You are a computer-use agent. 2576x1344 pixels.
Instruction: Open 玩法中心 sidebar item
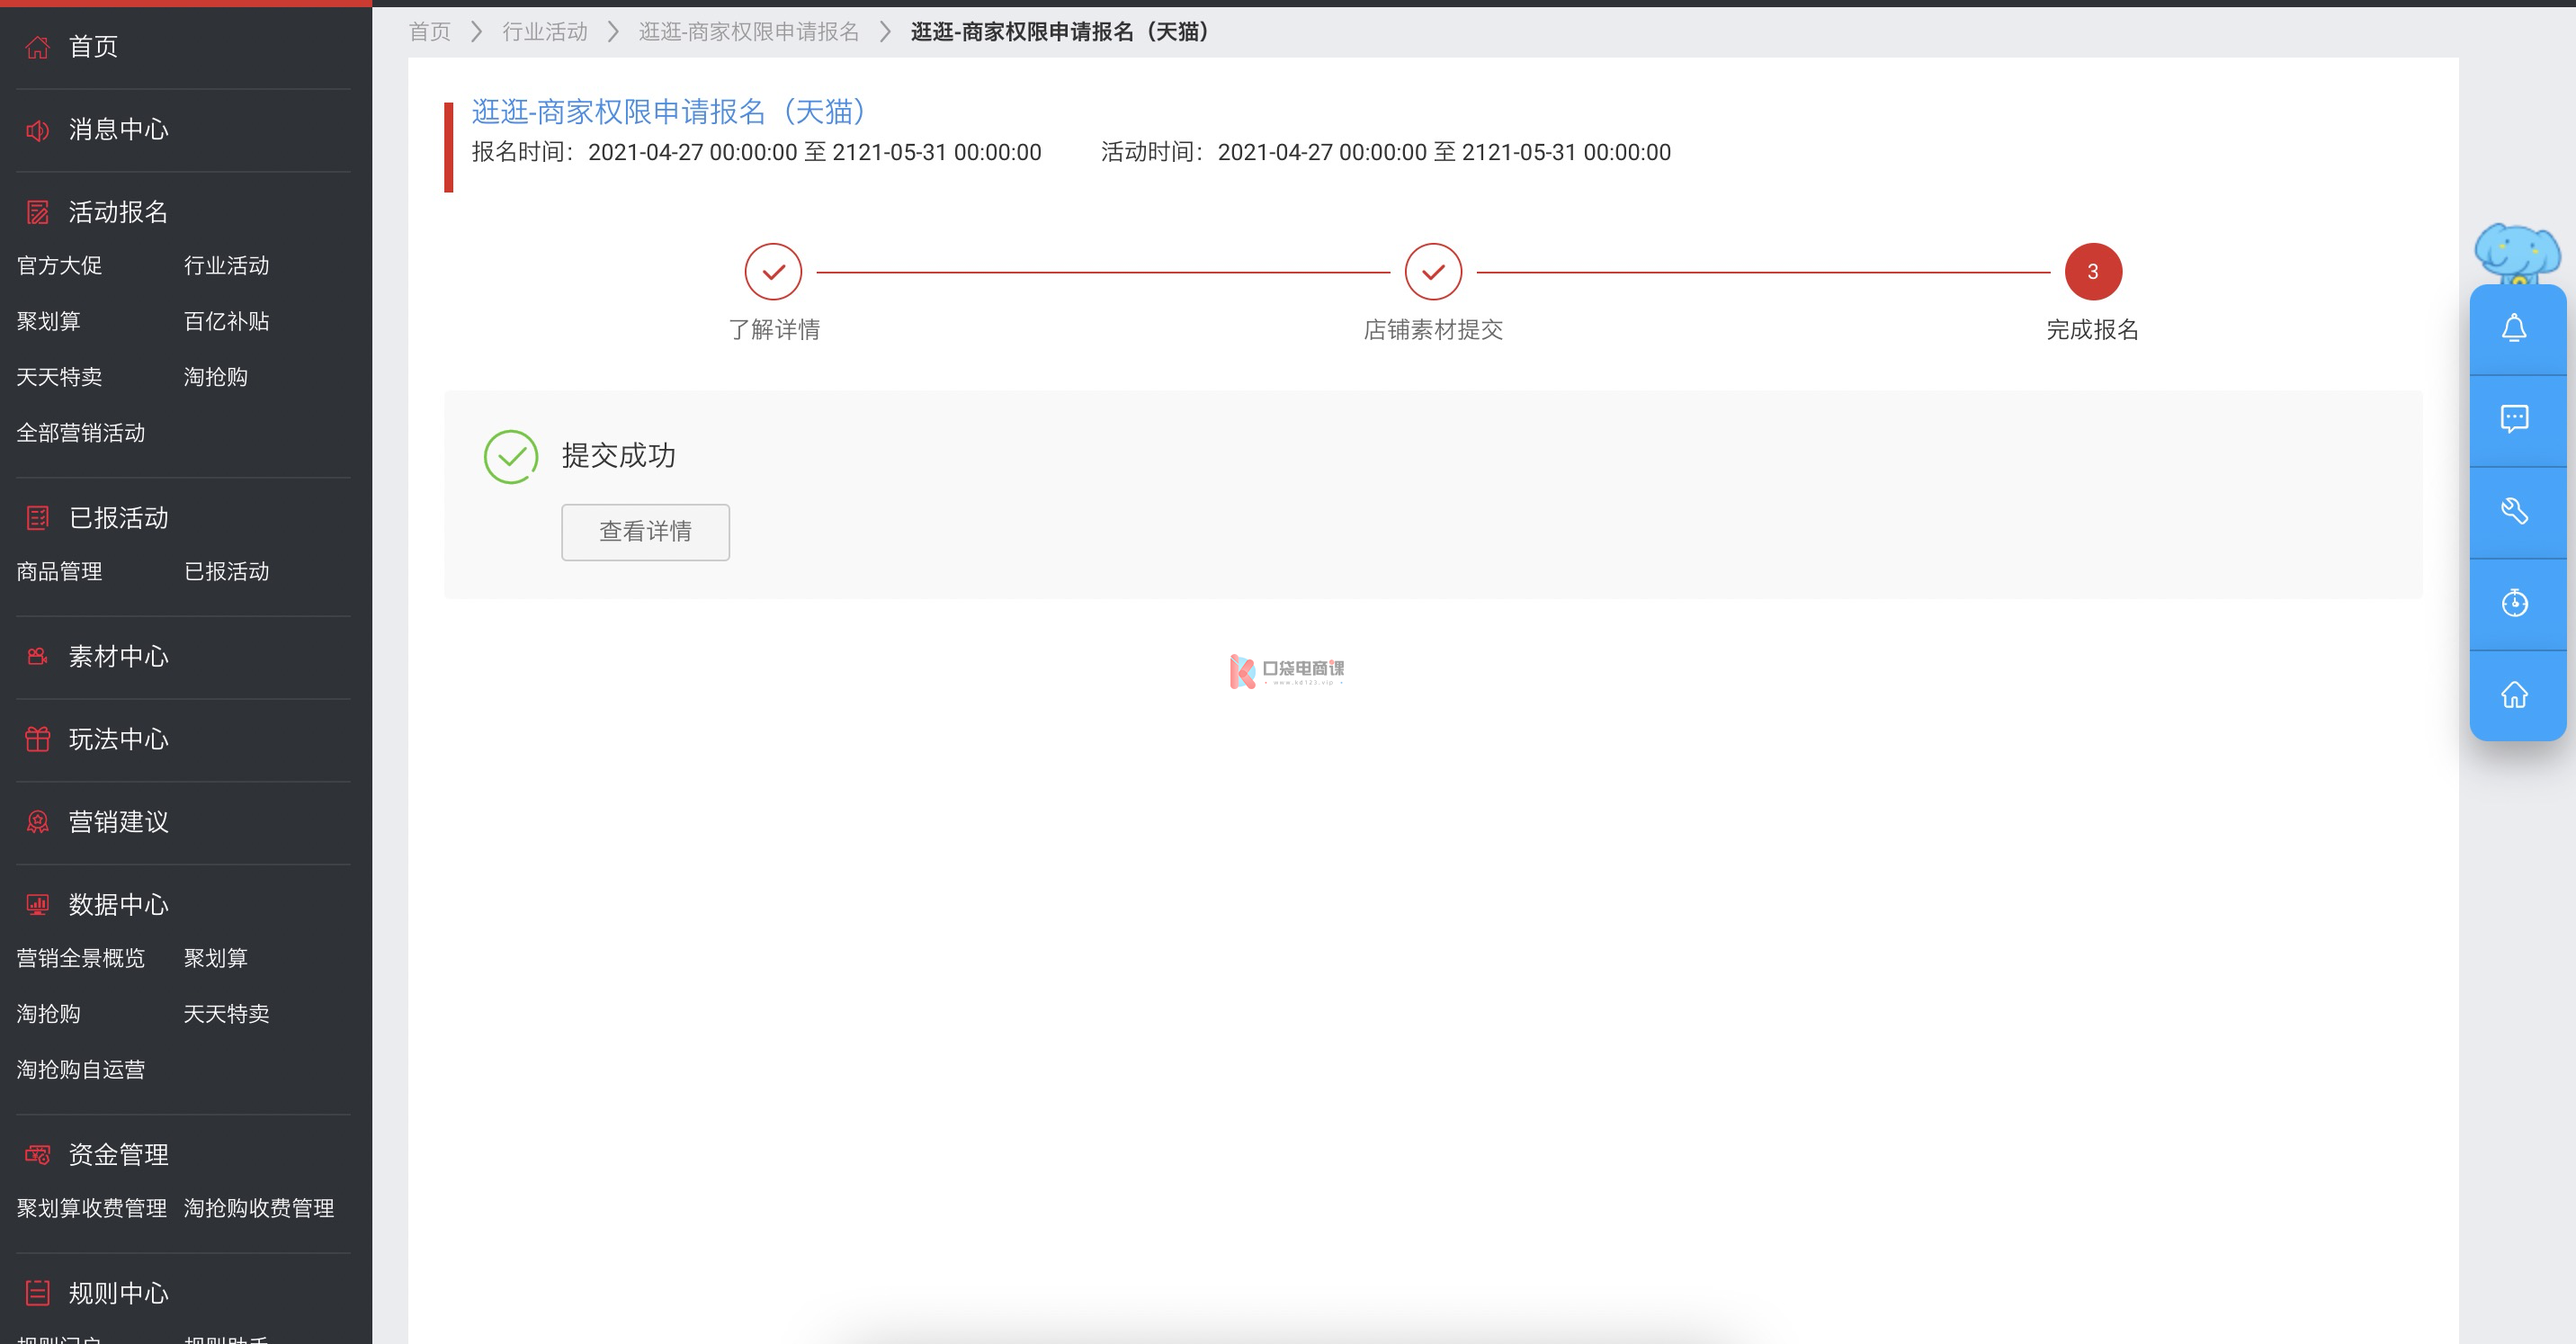click(118, 740)
